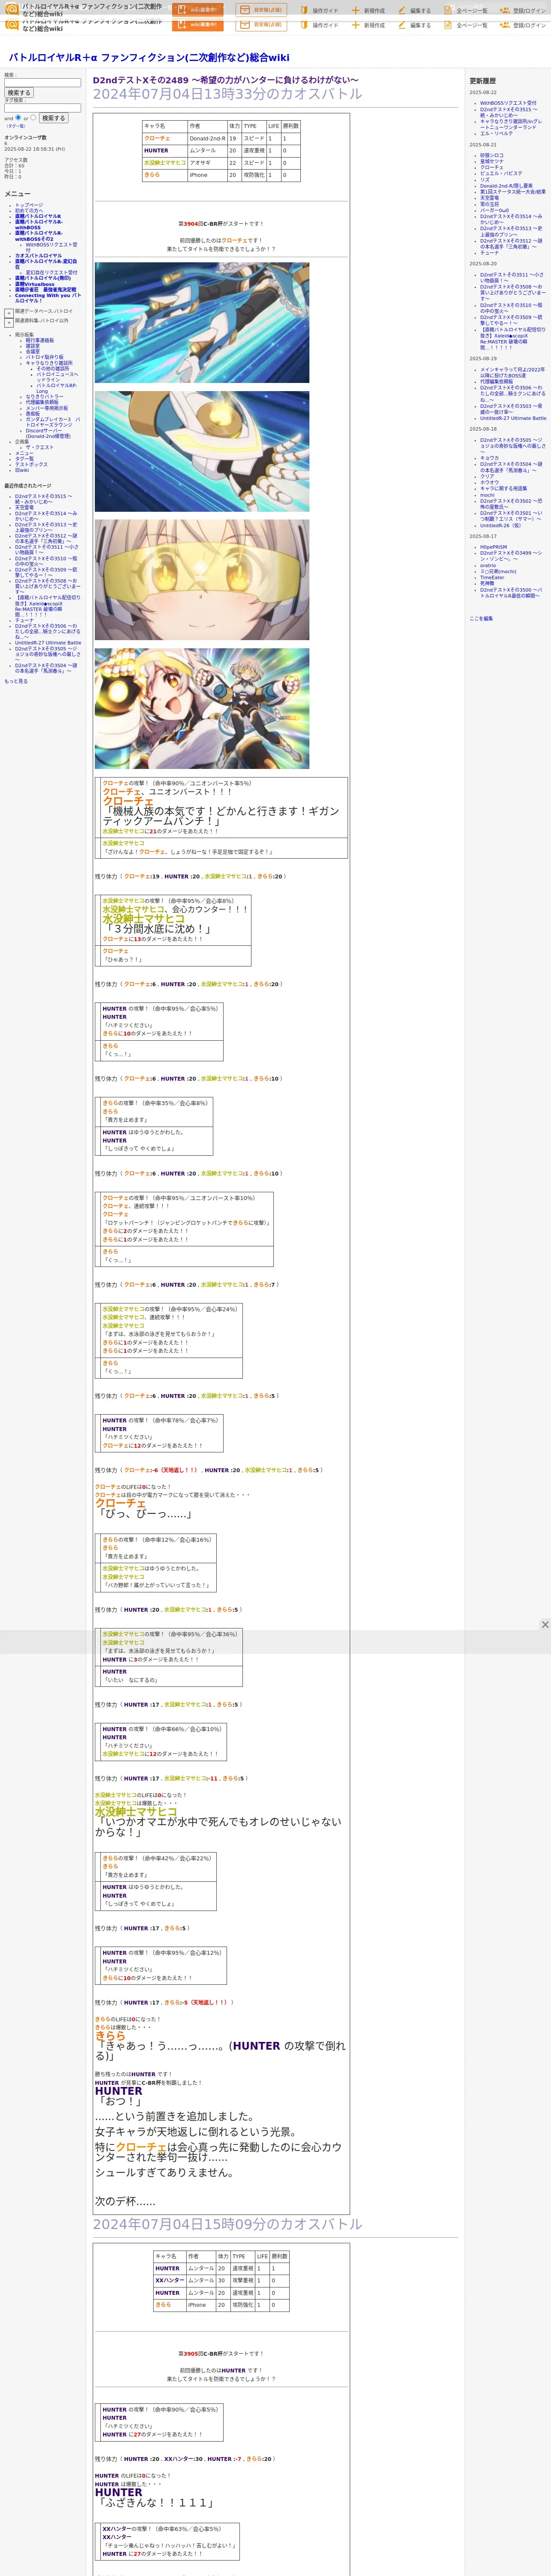Open the キョウカ history link
This screenshot has width=551, height=2576.
pos(489,458)
